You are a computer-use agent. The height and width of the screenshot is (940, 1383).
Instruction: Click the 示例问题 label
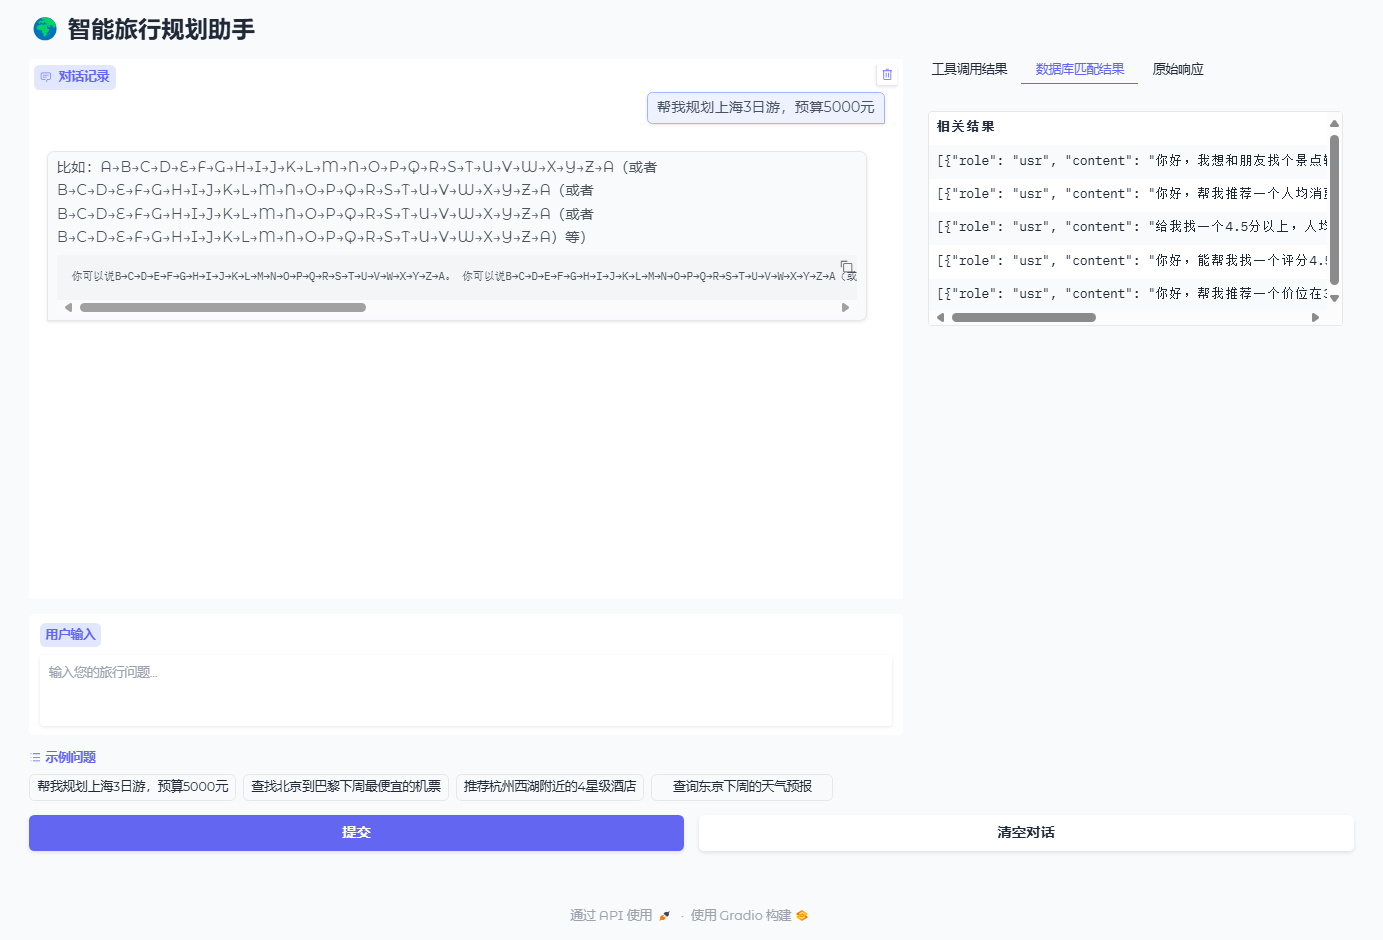(x=70, y=758)
